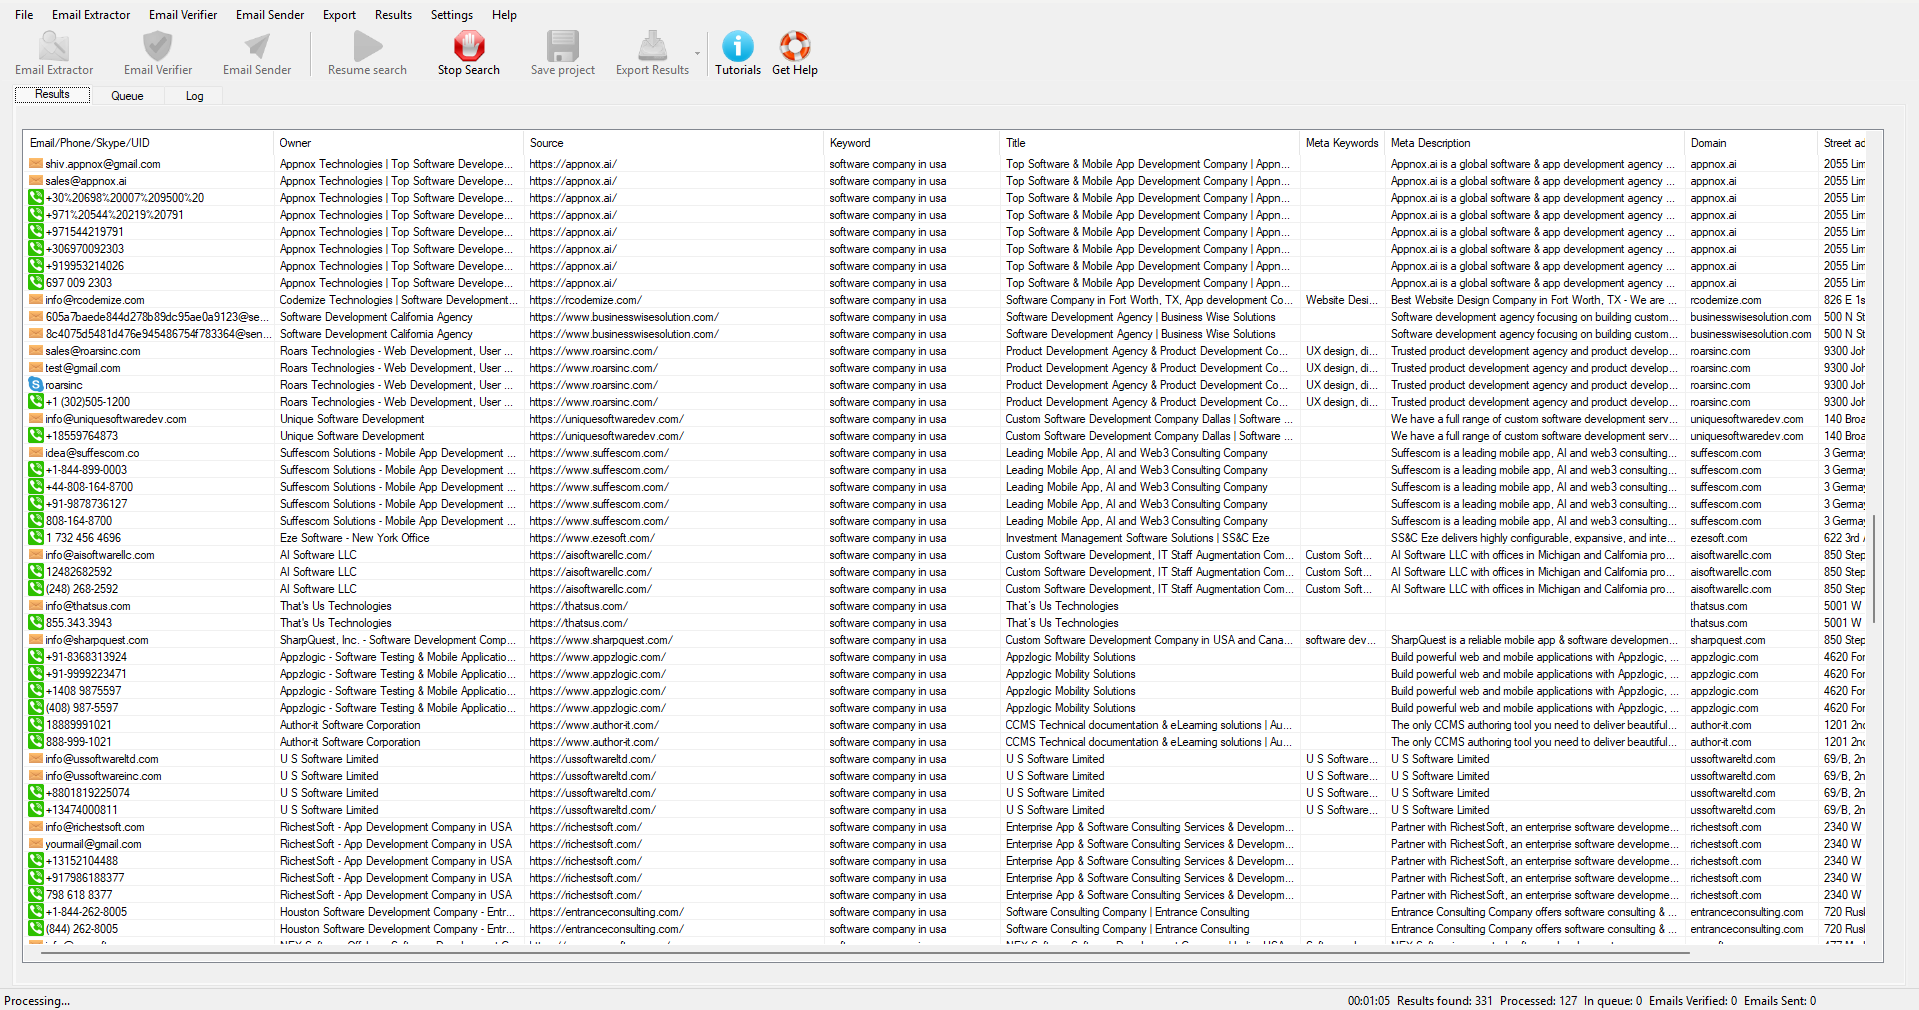Viewport: 1919px width, 1010px height.
Task: Click envelope icon for shiv.appnox@gmail.com
Action: (x=35, y=164)
